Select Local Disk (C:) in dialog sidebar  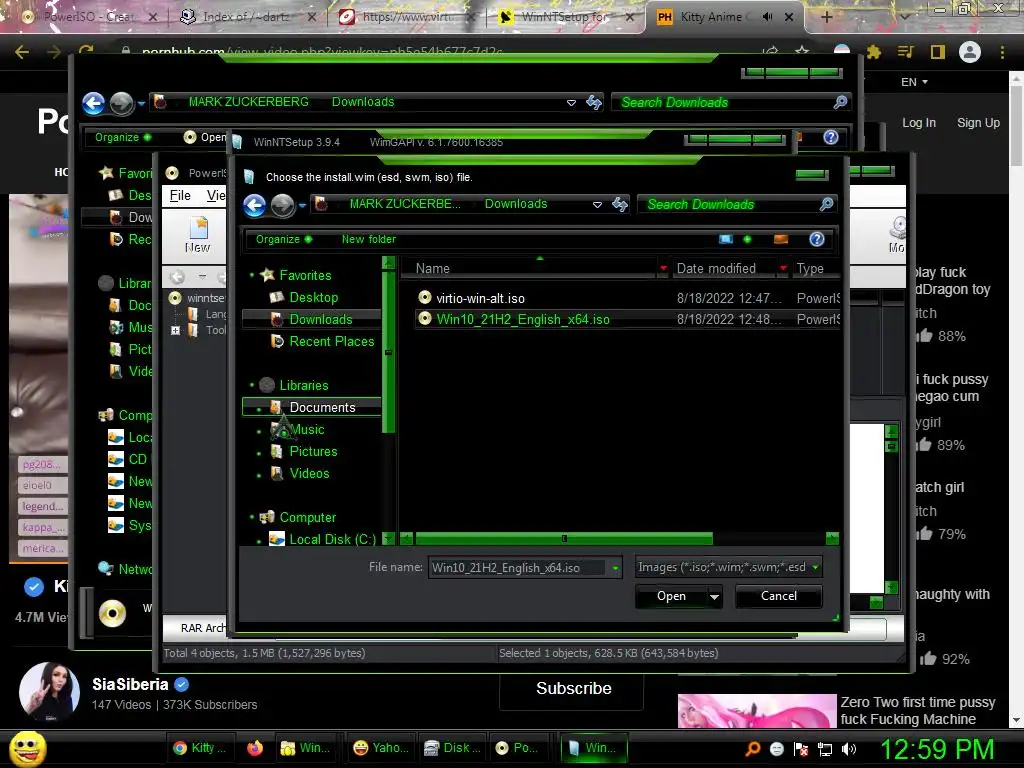[x=332, y=539]
